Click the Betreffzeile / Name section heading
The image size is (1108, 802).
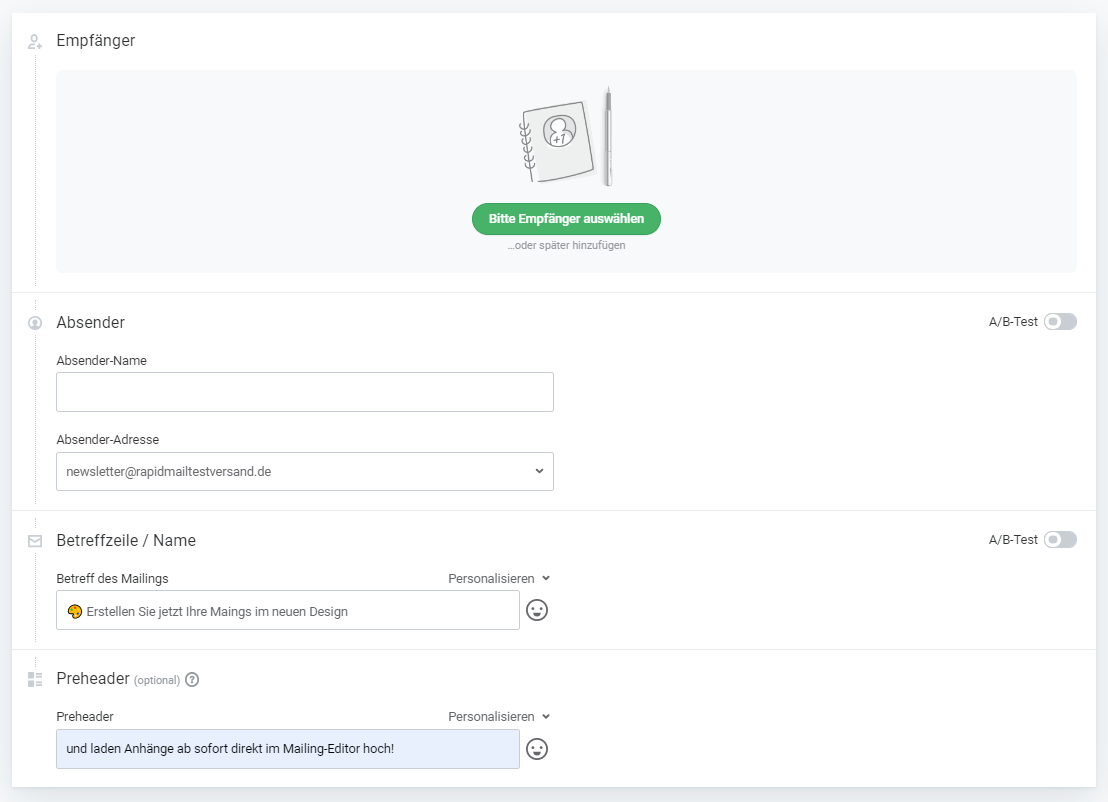tap(126, 541)
